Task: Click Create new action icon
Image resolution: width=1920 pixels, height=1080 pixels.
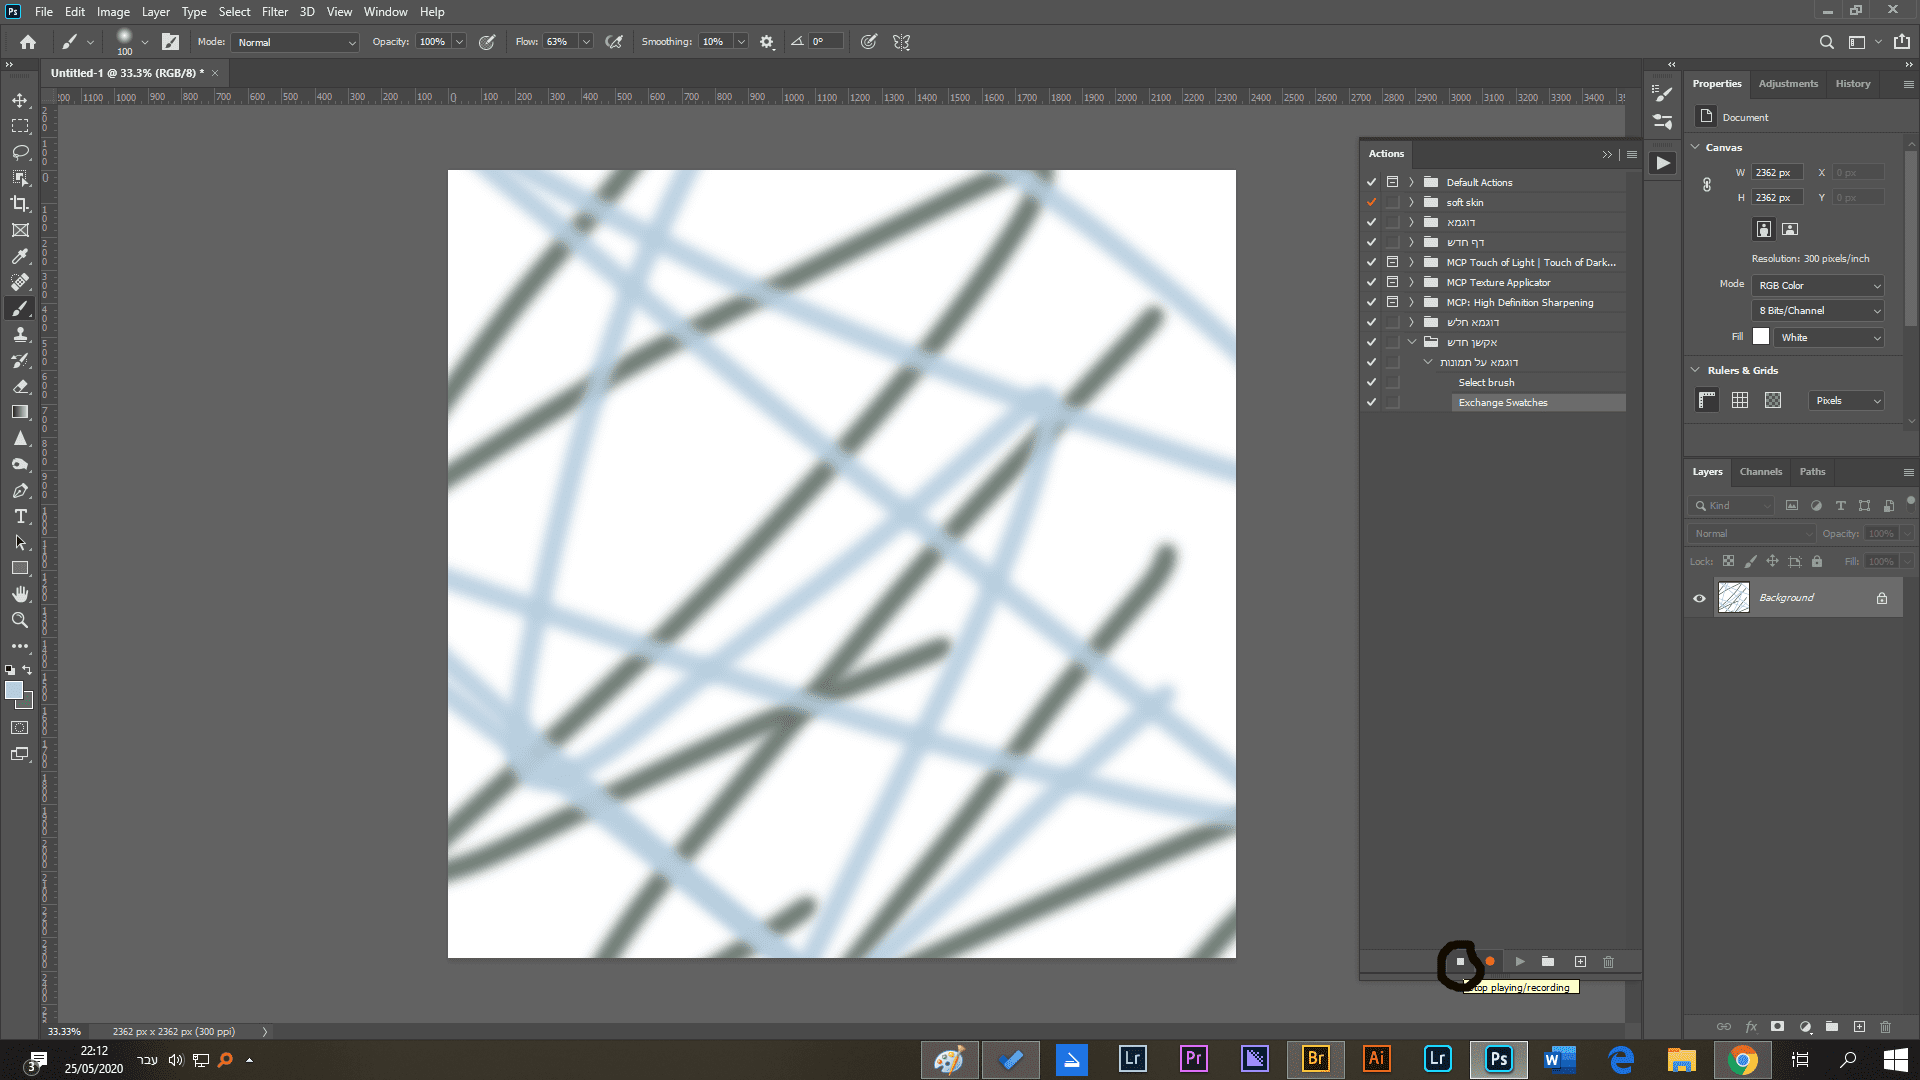Action: [1580, 961]
